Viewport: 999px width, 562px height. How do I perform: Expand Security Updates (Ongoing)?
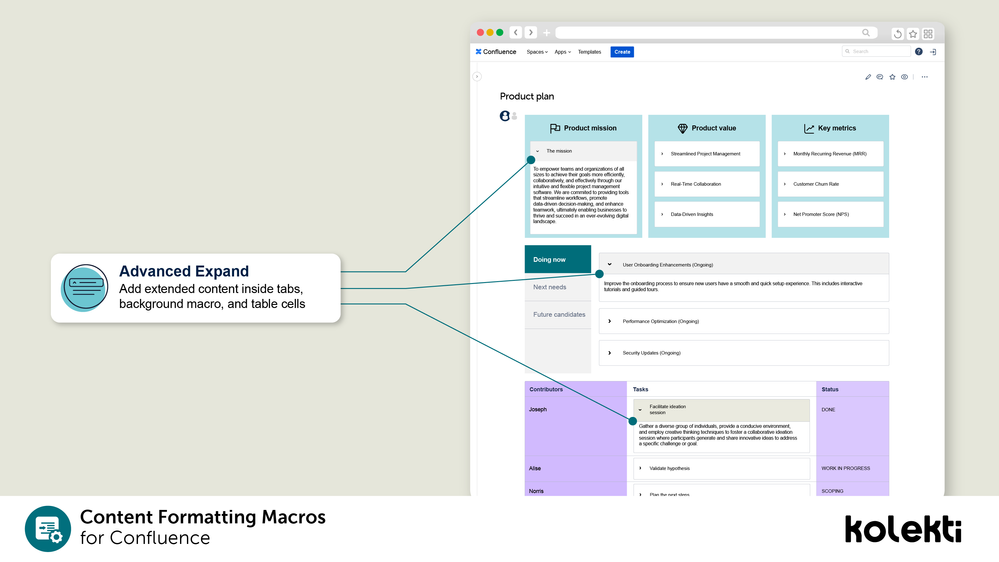[744, 352]
